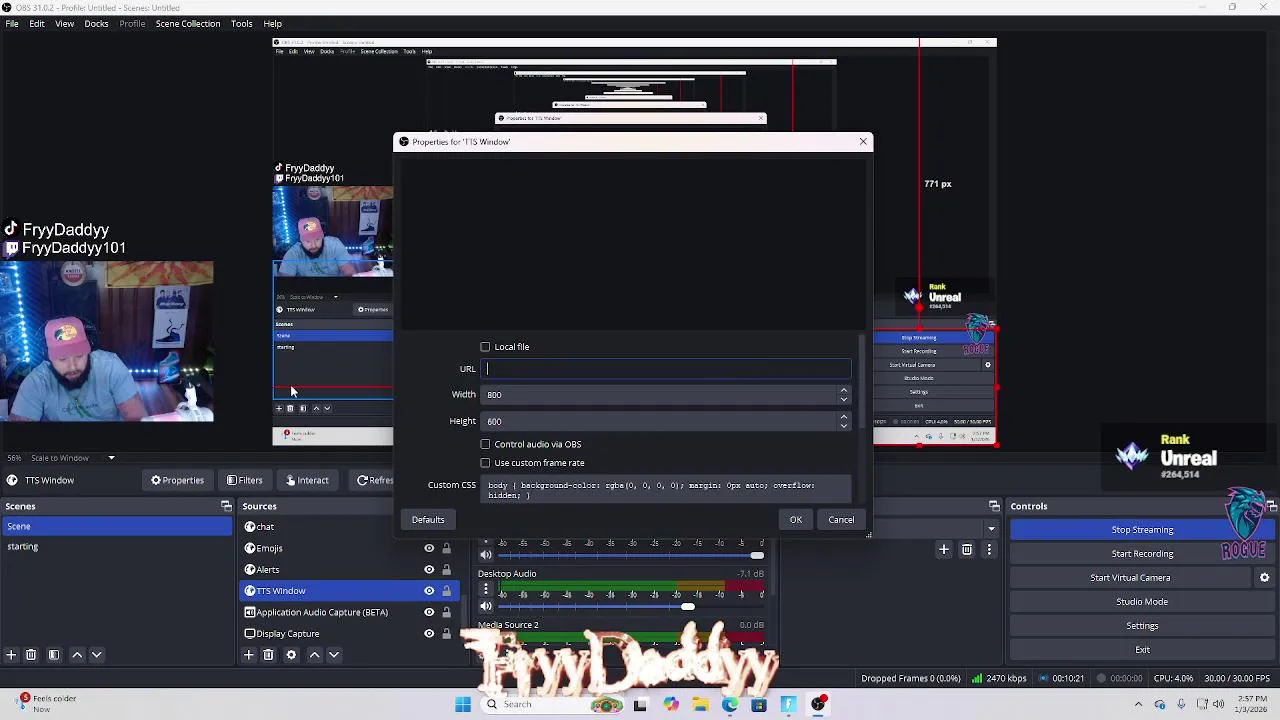Hide the Display Capture source

429,633
